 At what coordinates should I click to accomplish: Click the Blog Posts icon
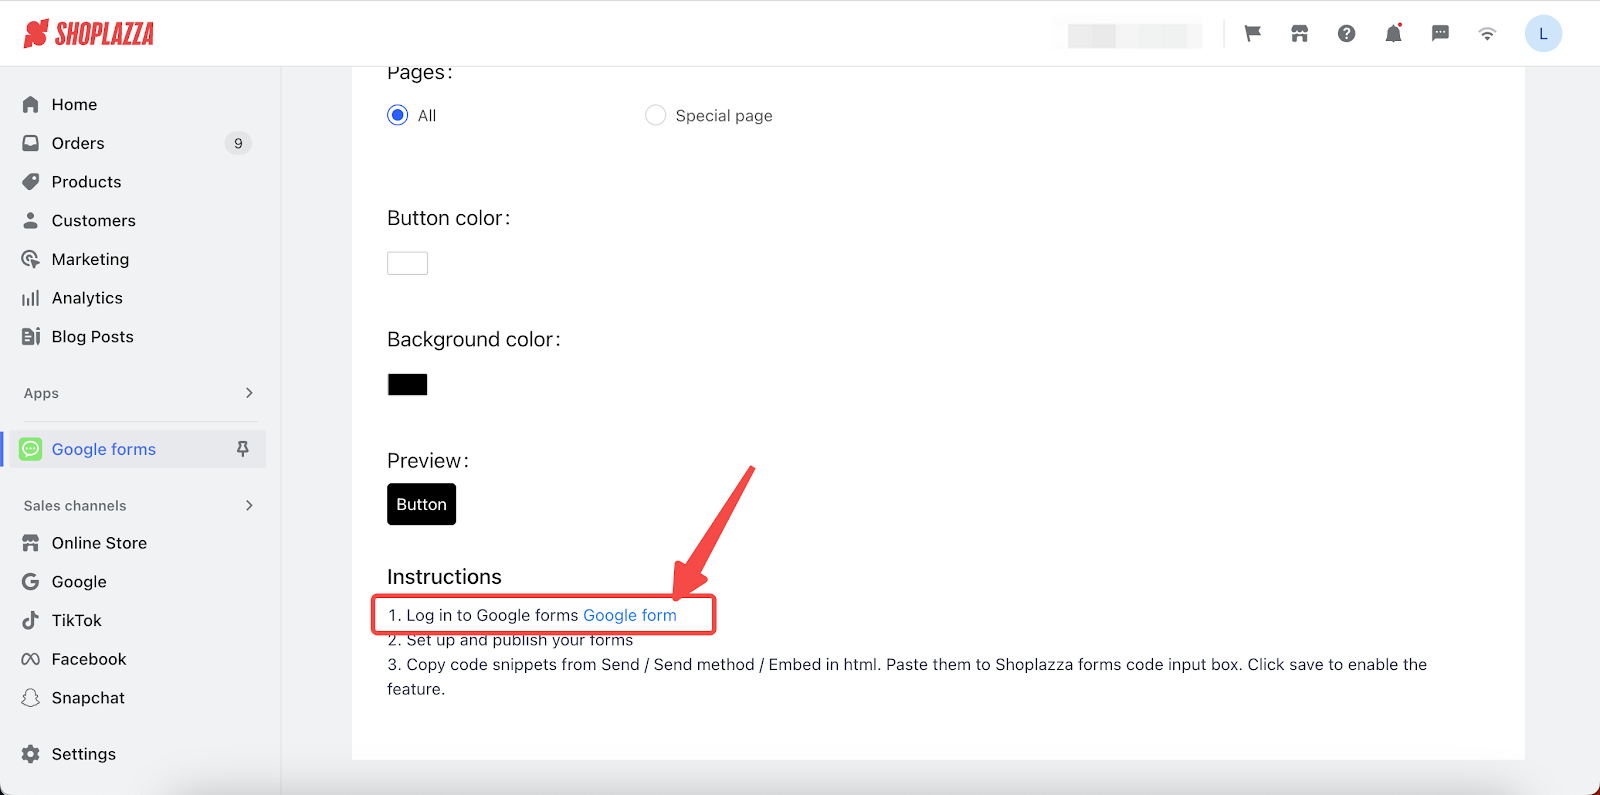point(31,337)
